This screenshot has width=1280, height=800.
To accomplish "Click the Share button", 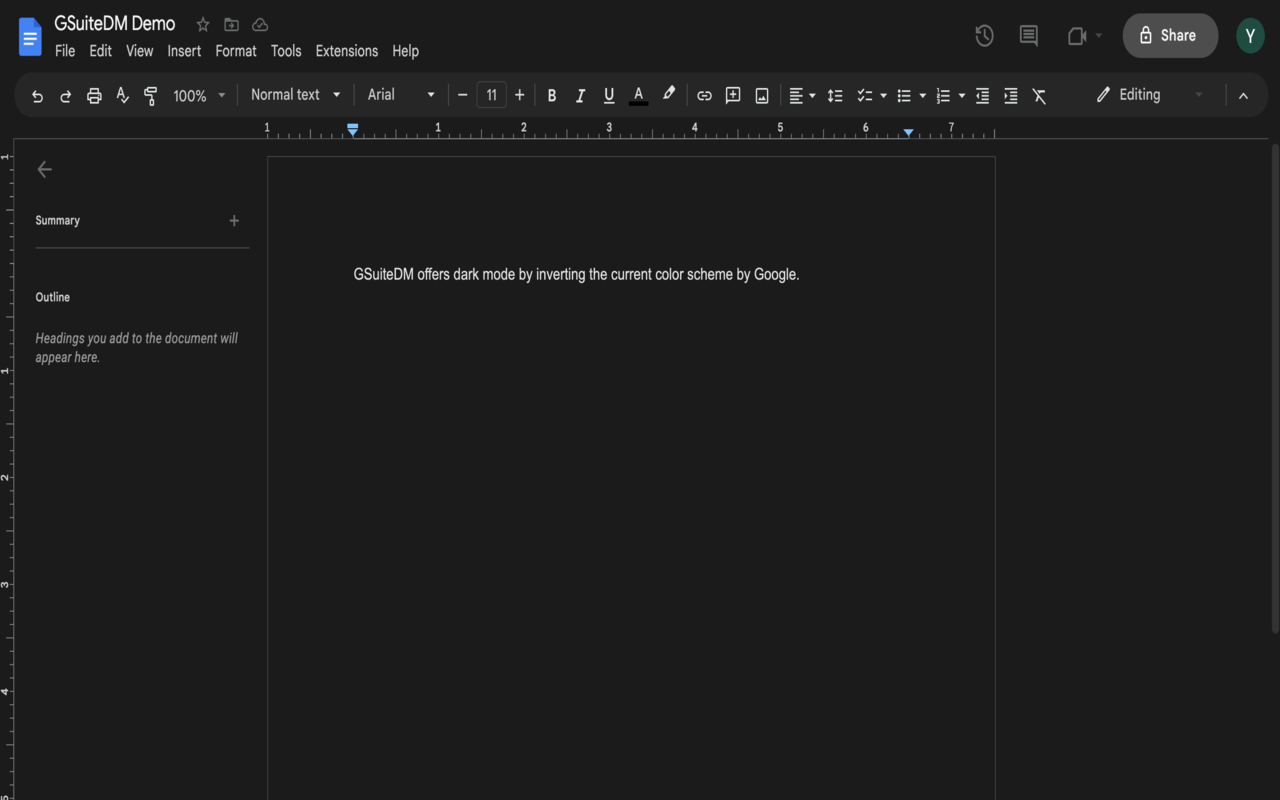I will pos(1170,35).
